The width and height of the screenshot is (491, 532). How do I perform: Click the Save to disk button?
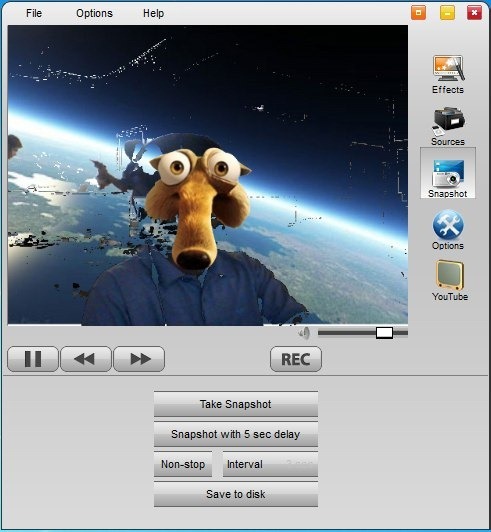[x=236, y=494]
